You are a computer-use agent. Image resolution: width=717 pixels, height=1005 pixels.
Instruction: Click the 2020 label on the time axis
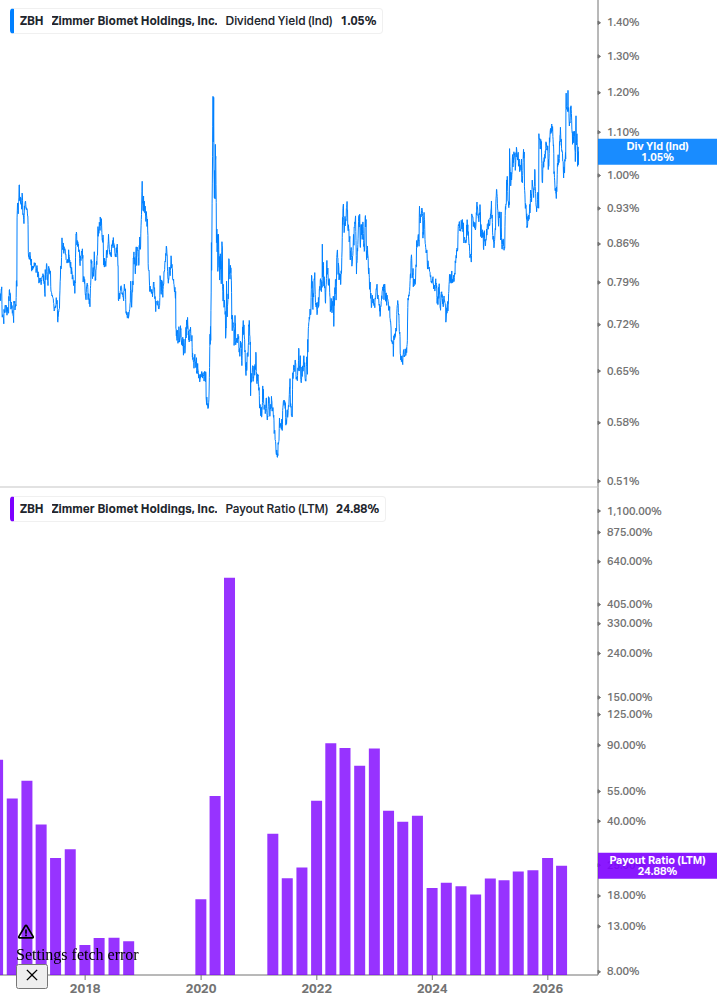coord(201,988)
